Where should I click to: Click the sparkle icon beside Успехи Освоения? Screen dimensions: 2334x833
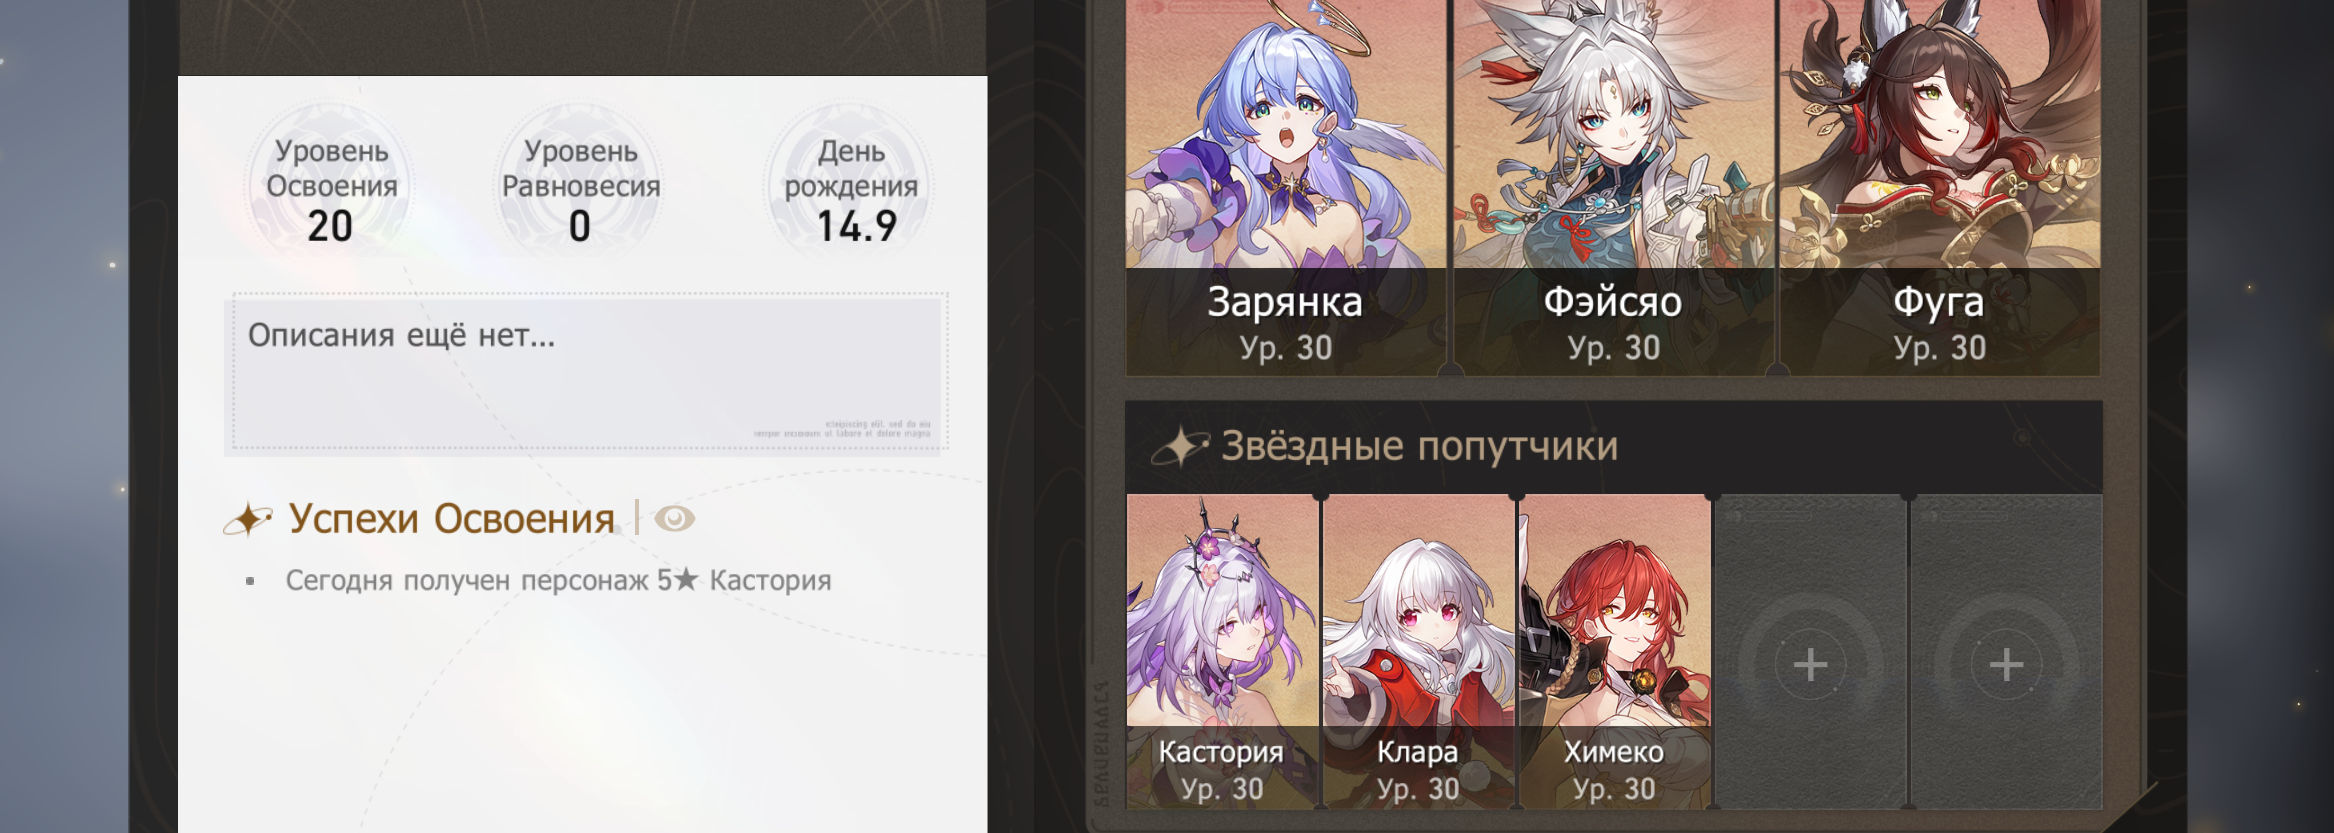pos(248,520)
